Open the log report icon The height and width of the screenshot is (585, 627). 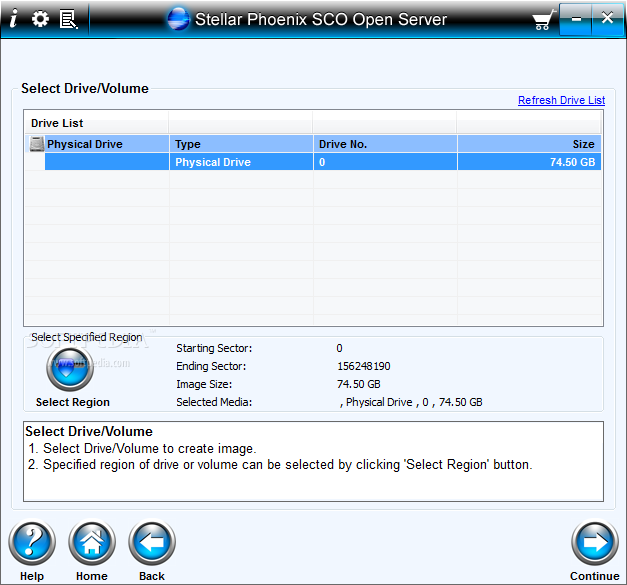[x=68, y=19]
